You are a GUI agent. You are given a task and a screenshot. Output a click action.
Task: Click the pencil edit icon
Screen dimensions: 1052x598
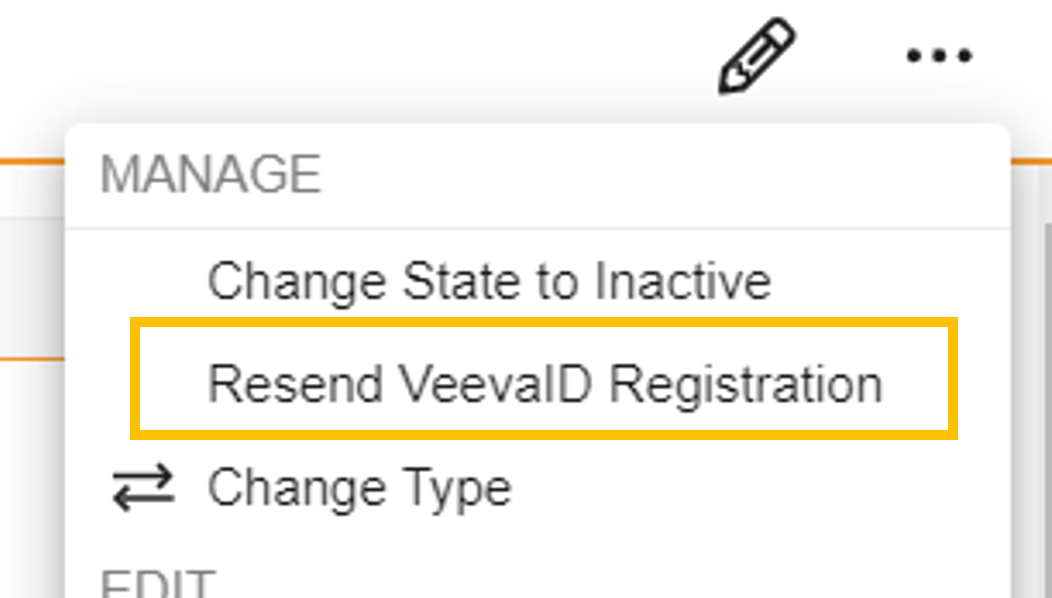(757, 56)
